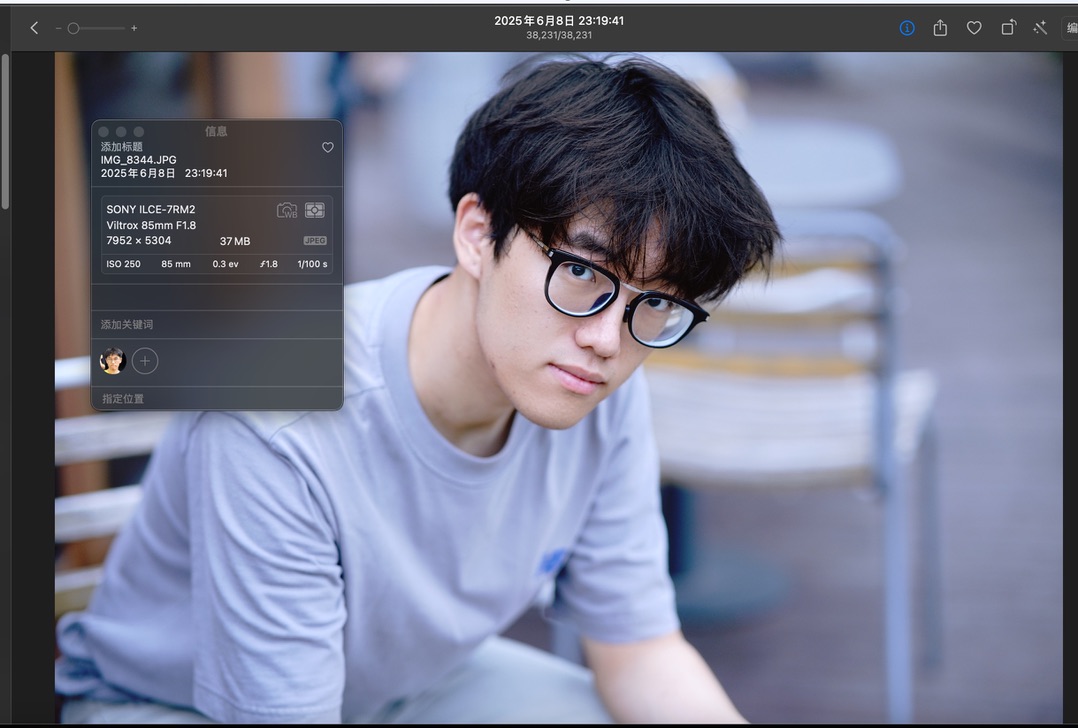Viewport: 1078px width, 728px height.
Task: Click the date 2025年6月8日 in info panel
Action: click(x=138, y=173)
